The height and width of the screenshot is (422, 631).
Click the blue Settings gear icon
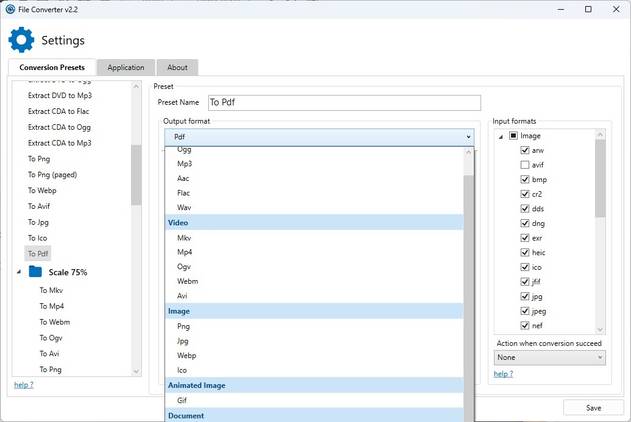[21, 40]
